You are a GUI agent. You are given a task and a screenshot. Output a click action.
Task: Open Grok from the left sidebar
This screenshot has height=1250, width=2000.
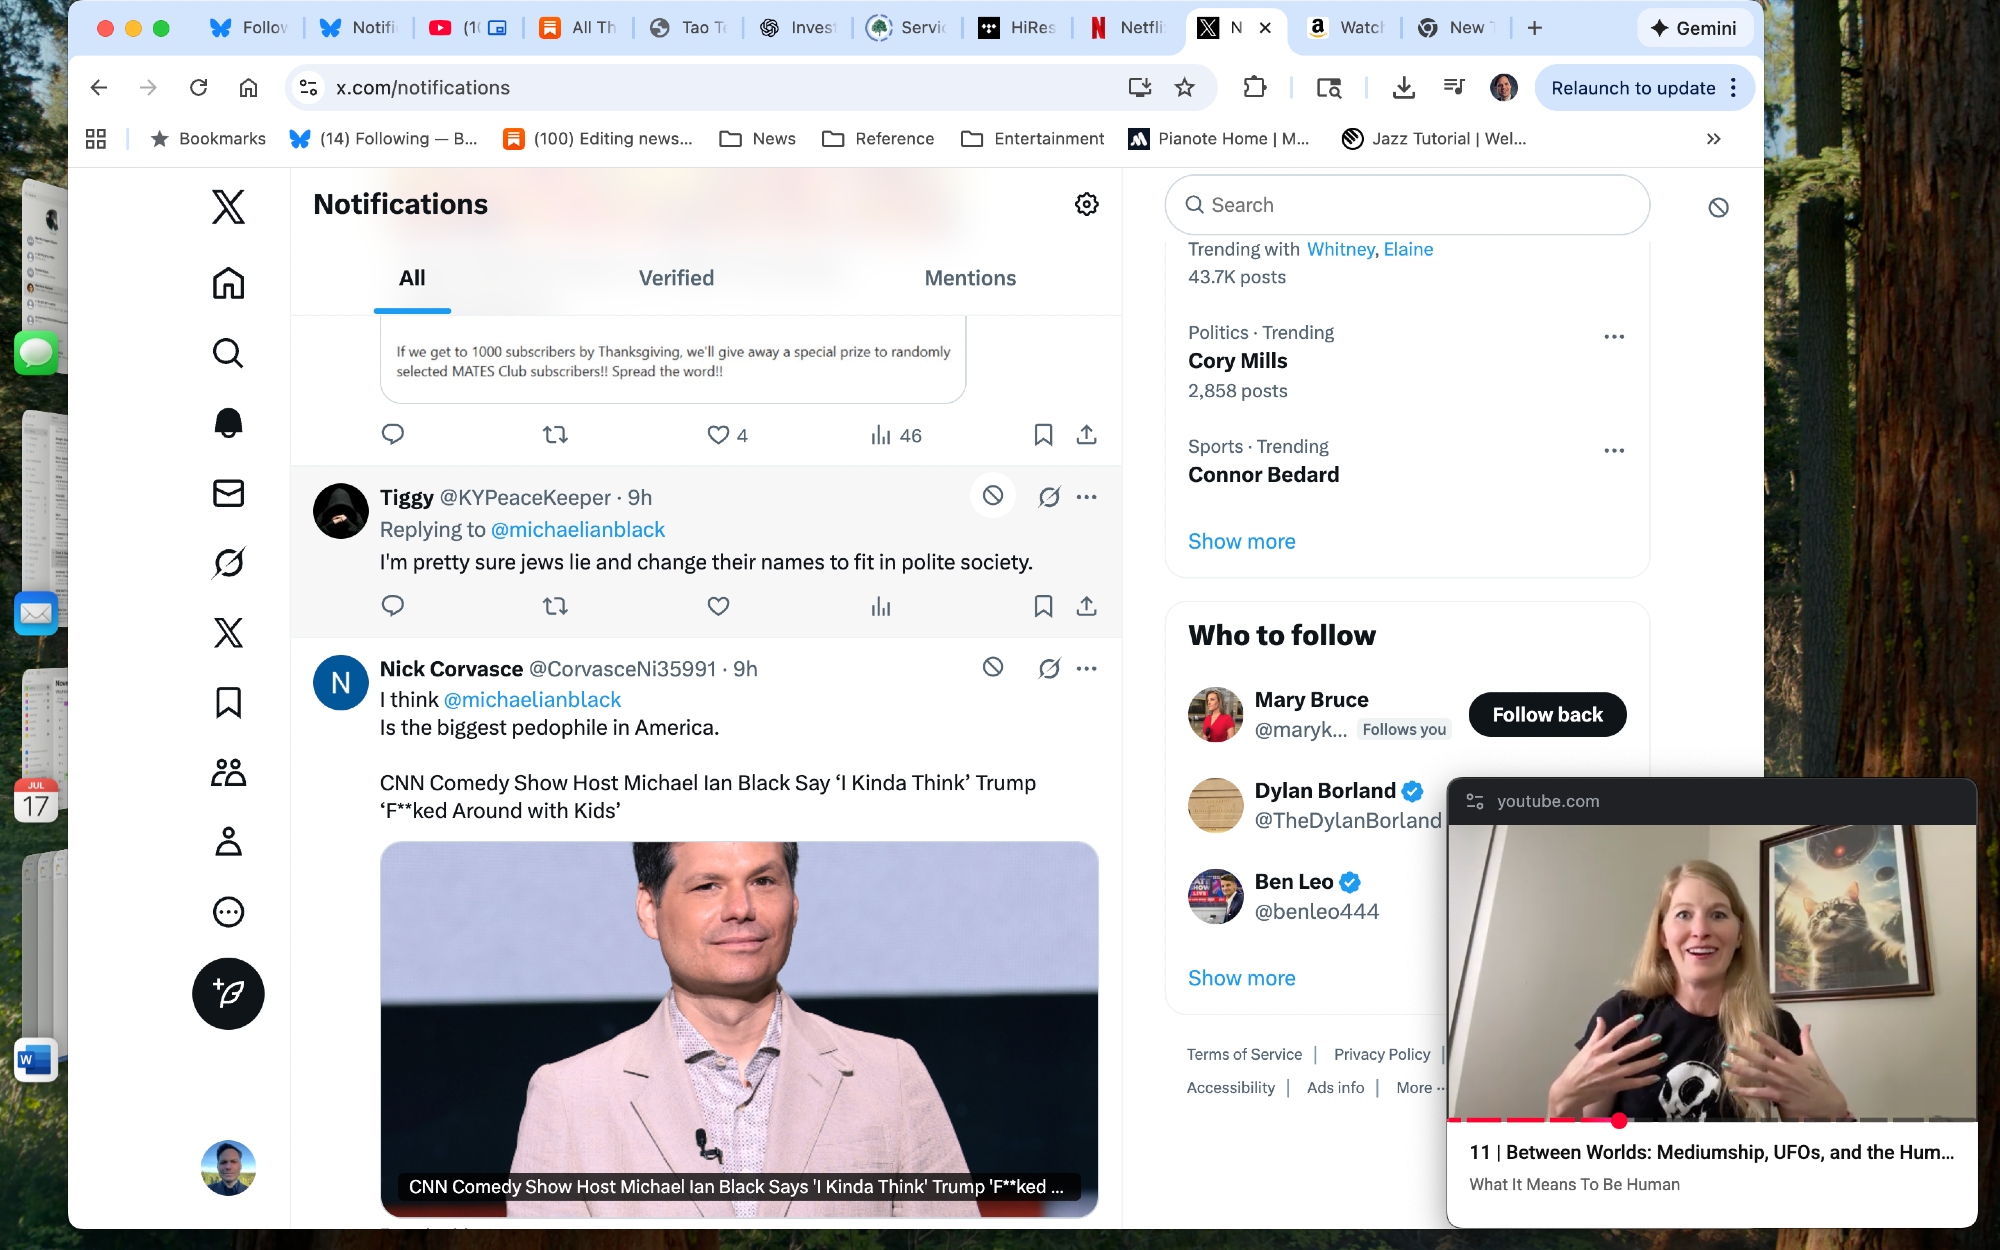[228, 563]
